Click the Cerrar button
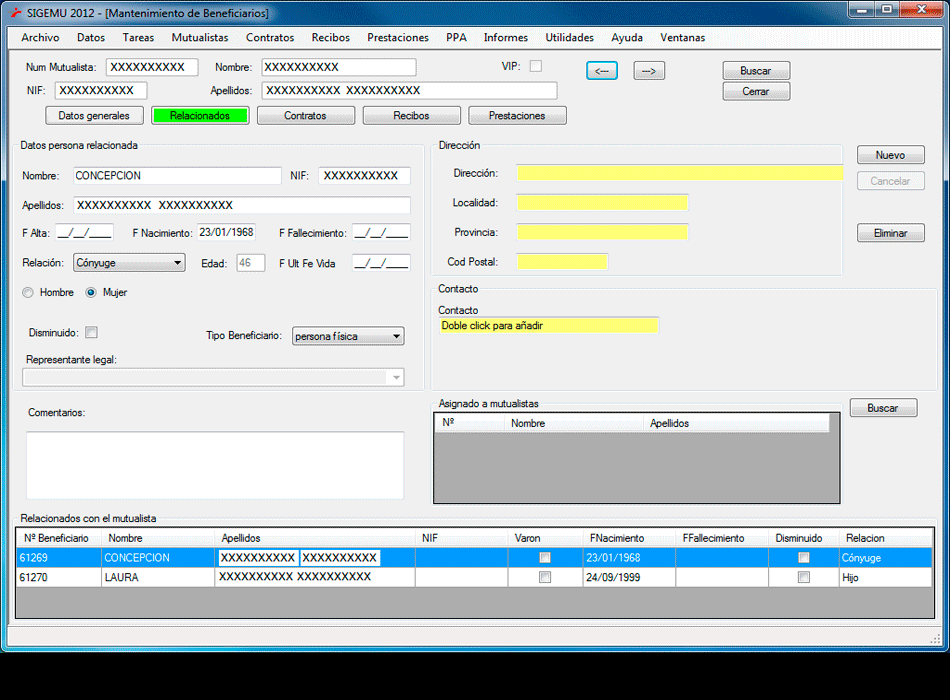950x700 pixels. pyautogui.click(x=756, y=92)
